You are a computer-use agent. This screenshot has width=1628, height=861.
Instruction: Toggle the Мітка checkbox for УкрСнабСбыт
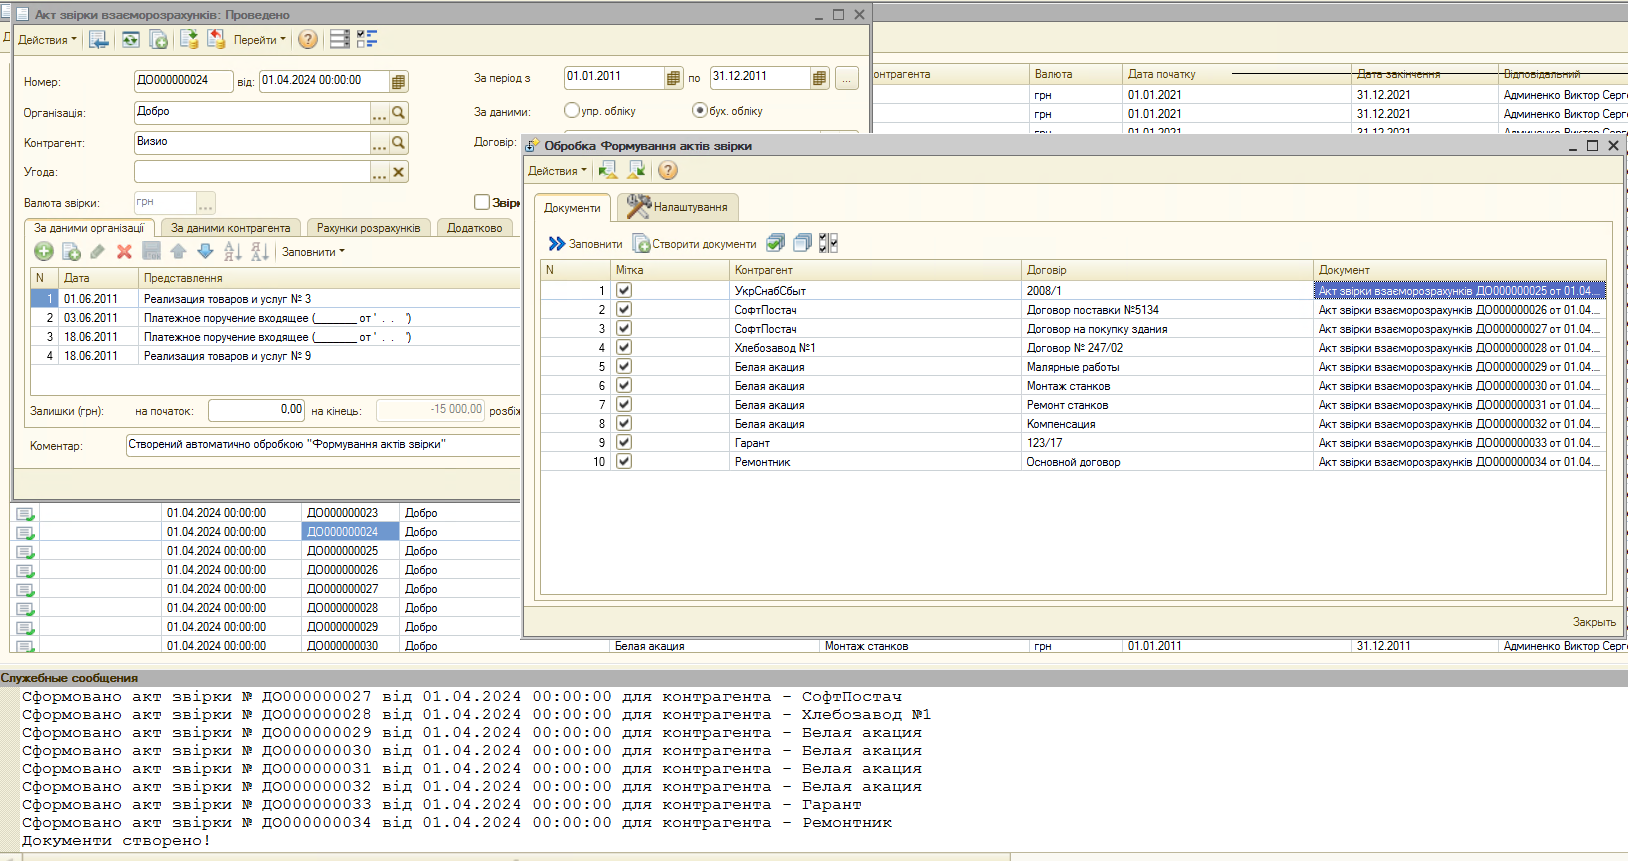[624, 290]
